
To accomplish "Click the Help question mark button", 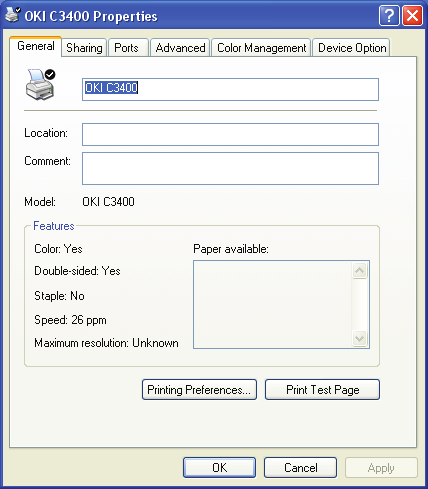I will tap(389, 15).
